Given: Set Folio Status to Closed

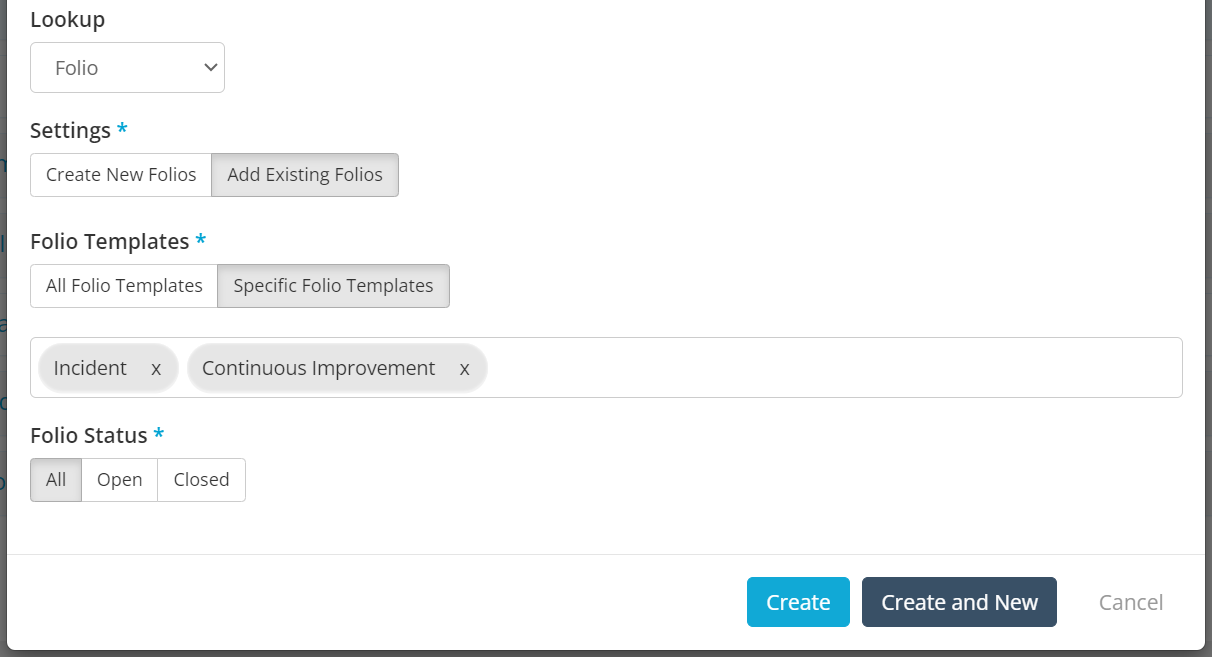Looking at the screenshot, I should tap(201, 480).
